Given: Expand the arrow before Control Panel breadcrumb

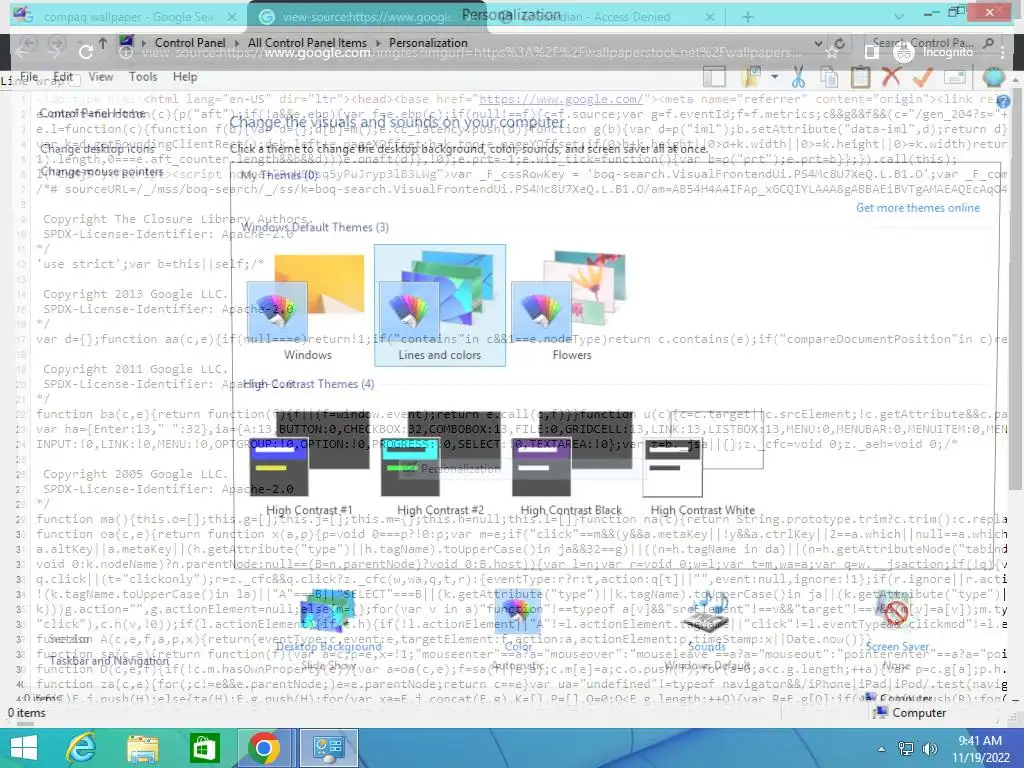Looking at the screenshot, I should [x=144, y=43].
